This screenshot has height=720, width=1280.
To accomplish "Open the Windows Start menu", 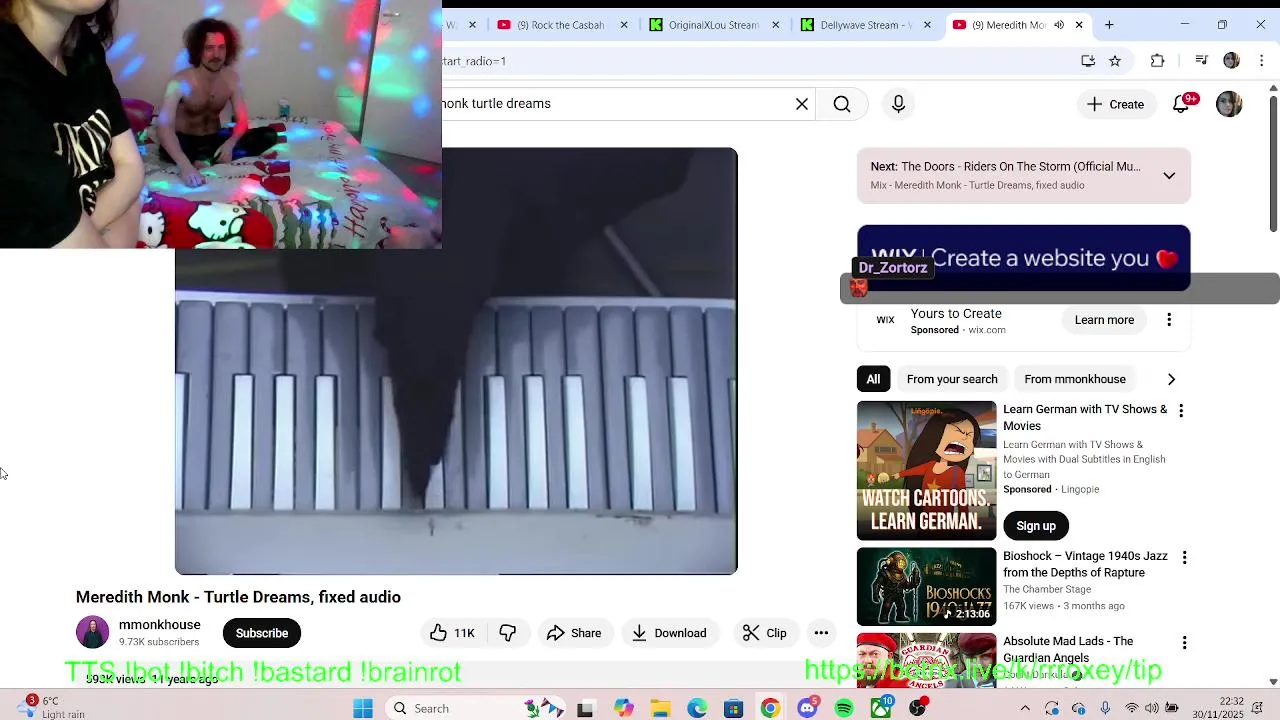I will [x=363, y=708].
